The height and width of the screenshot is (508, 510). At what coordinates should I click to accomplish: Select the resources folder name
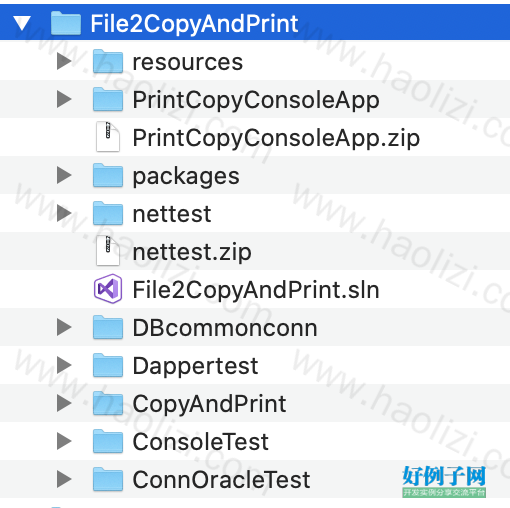[188, 62]
